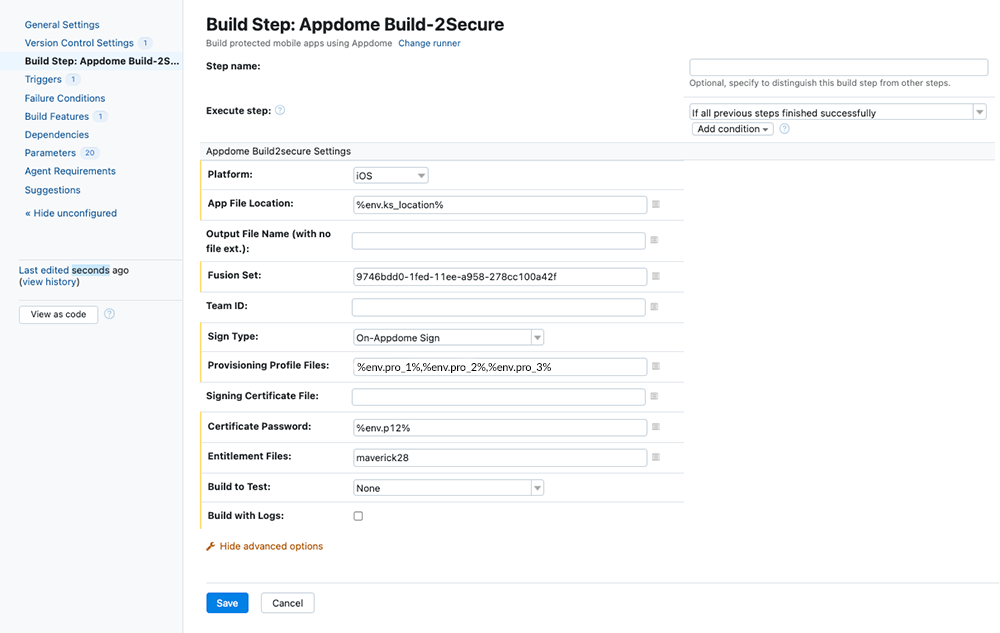This screenshot has height=633, width=1000.
Task: Click parameter icon beside Certificate Password field
Action: pos(656,427)
